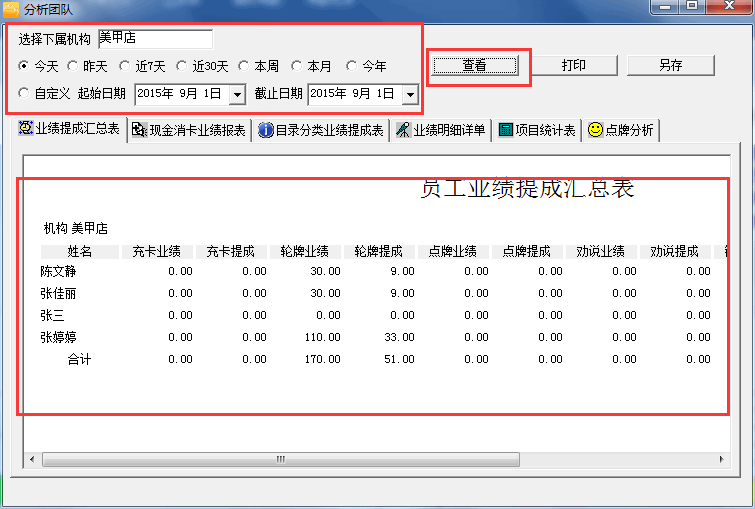Click the 轮牌提成 column header
Viewport: 755px width, 509px height.
tap(379, 251)
